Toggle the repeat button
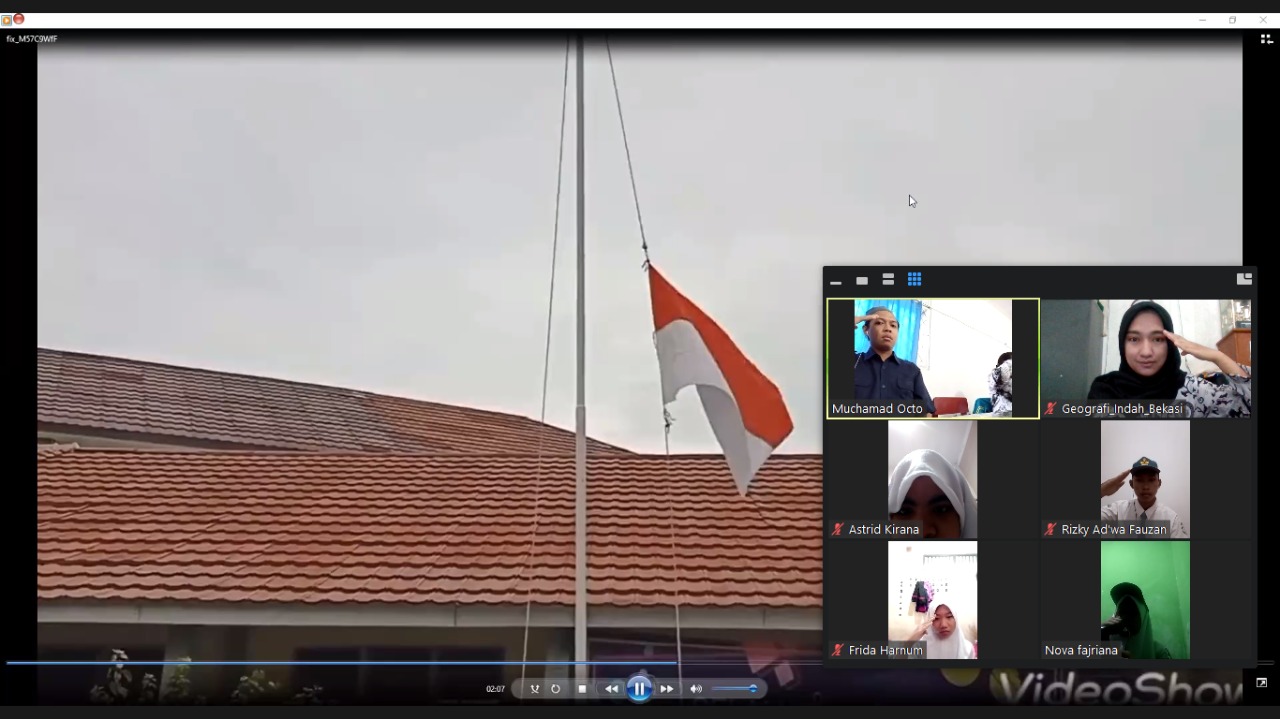This screenshot has width=1280, height=719. tap(556, 689)
